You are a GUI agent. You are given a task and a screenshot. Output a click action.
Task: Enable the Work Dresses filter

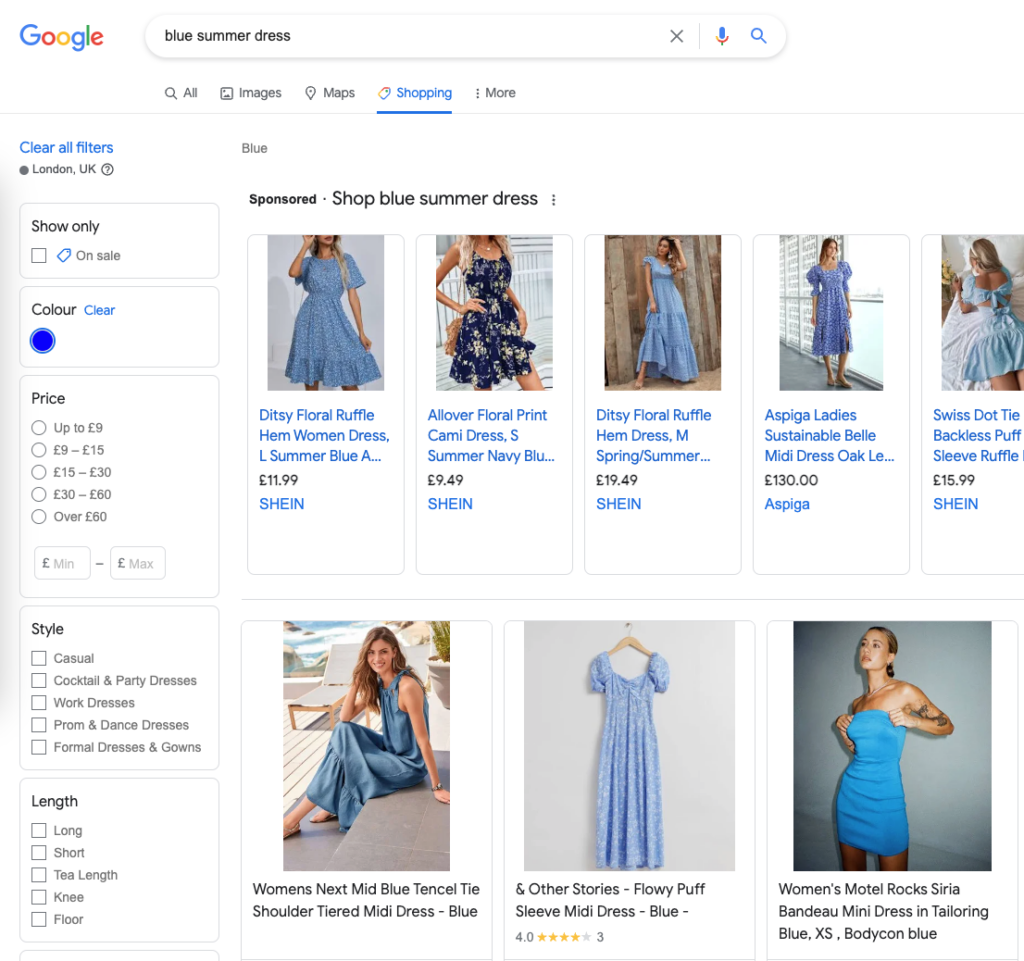[39, 702]
